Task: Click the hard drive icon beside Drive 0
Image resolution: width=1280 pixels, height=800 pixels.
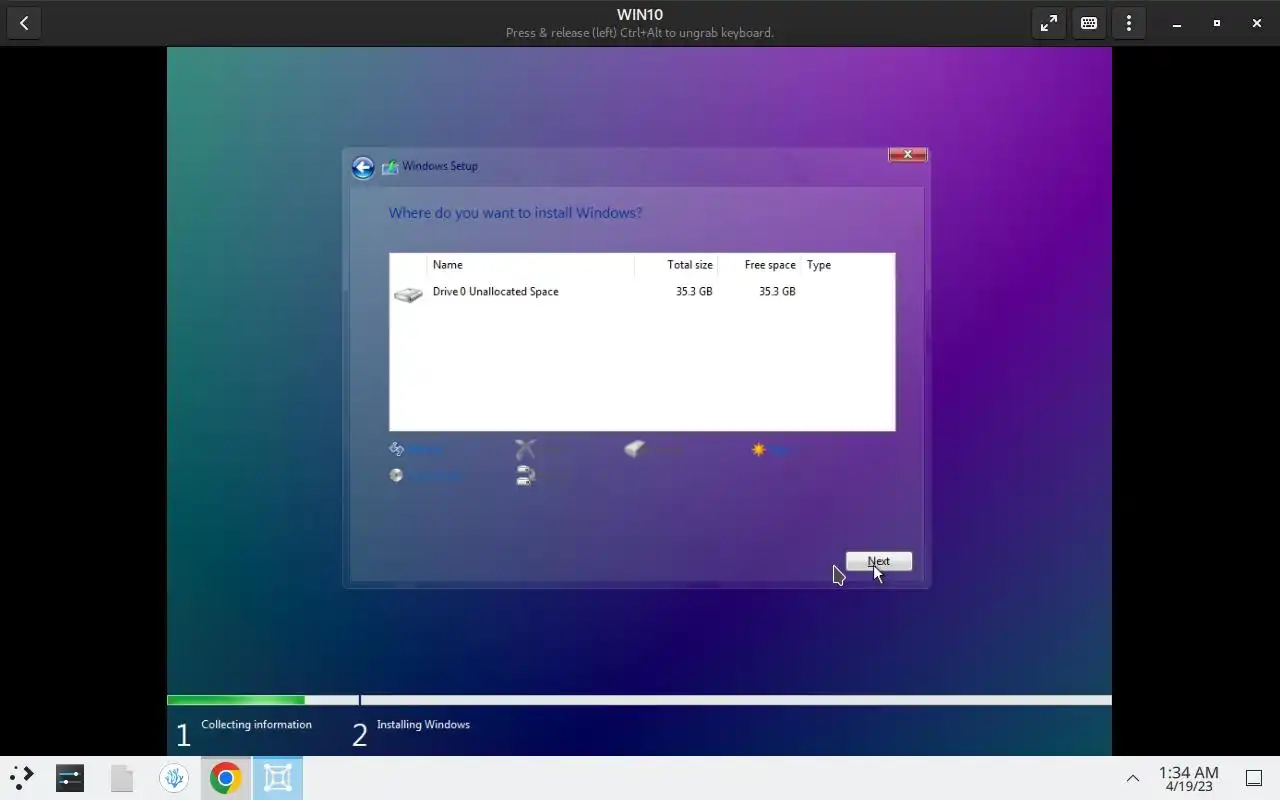Action: pyautogui.click(x=408, y=294)
